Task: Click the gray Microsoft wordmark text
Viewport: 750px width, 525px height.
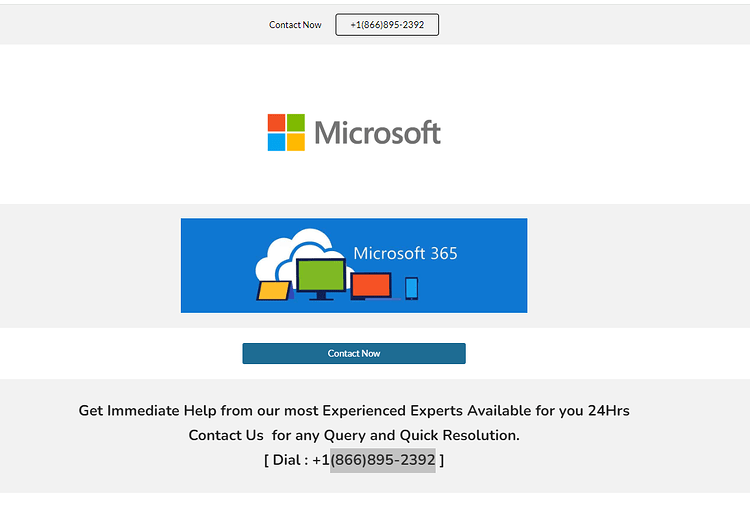Action: tap(377, 132)
